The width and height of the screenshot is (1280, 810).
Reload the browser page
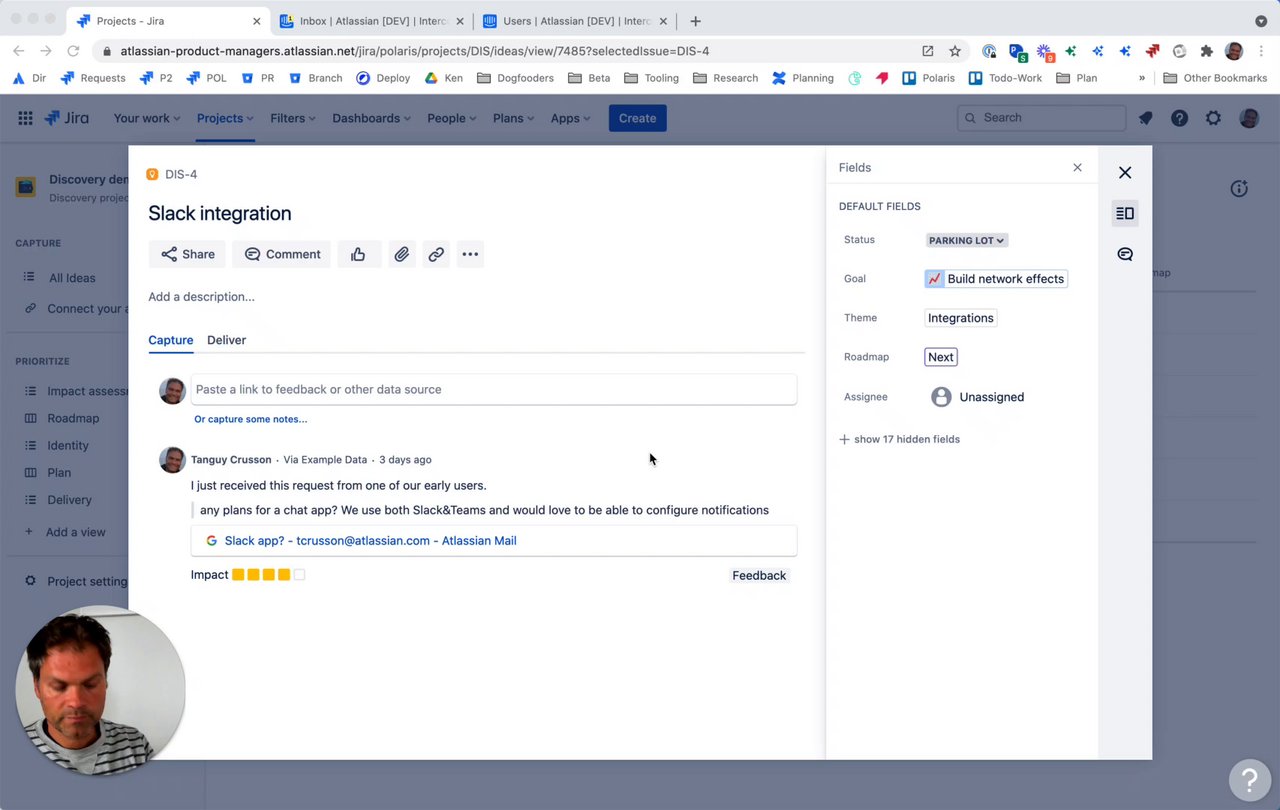[73, 51]
